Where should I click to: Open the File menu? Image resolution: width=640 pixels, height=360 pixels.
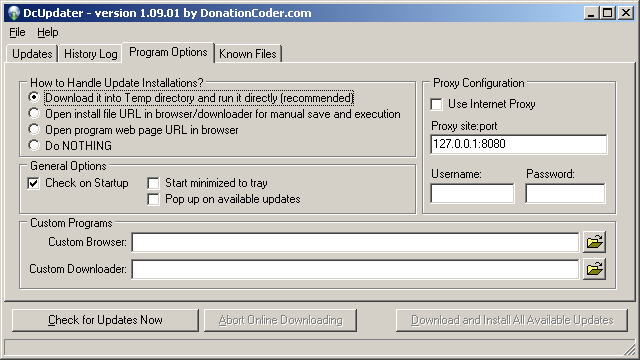(17, 32)
